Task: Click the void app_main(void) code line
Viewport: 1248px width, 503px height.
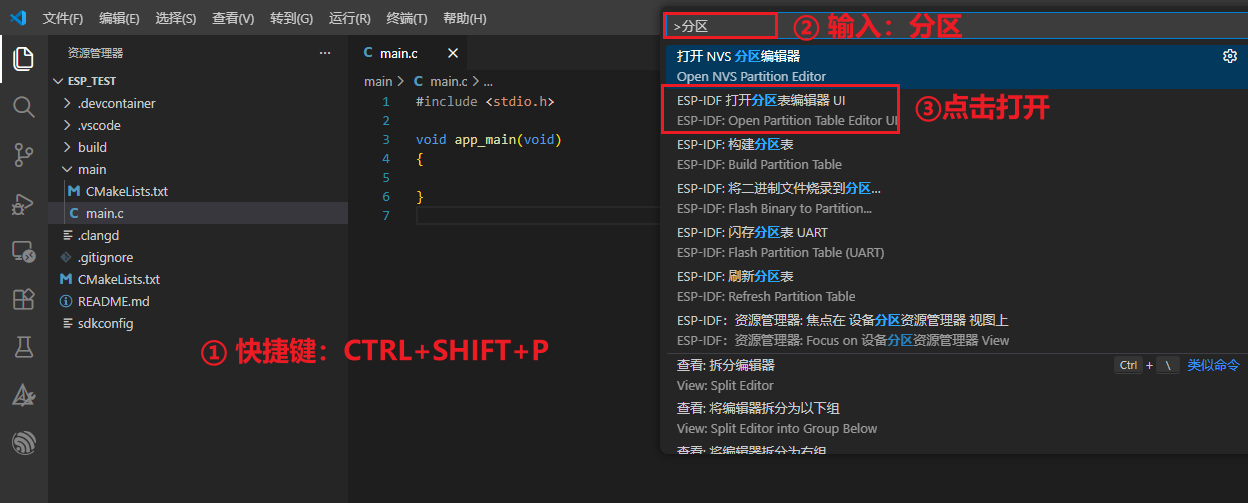Action: 488,139
